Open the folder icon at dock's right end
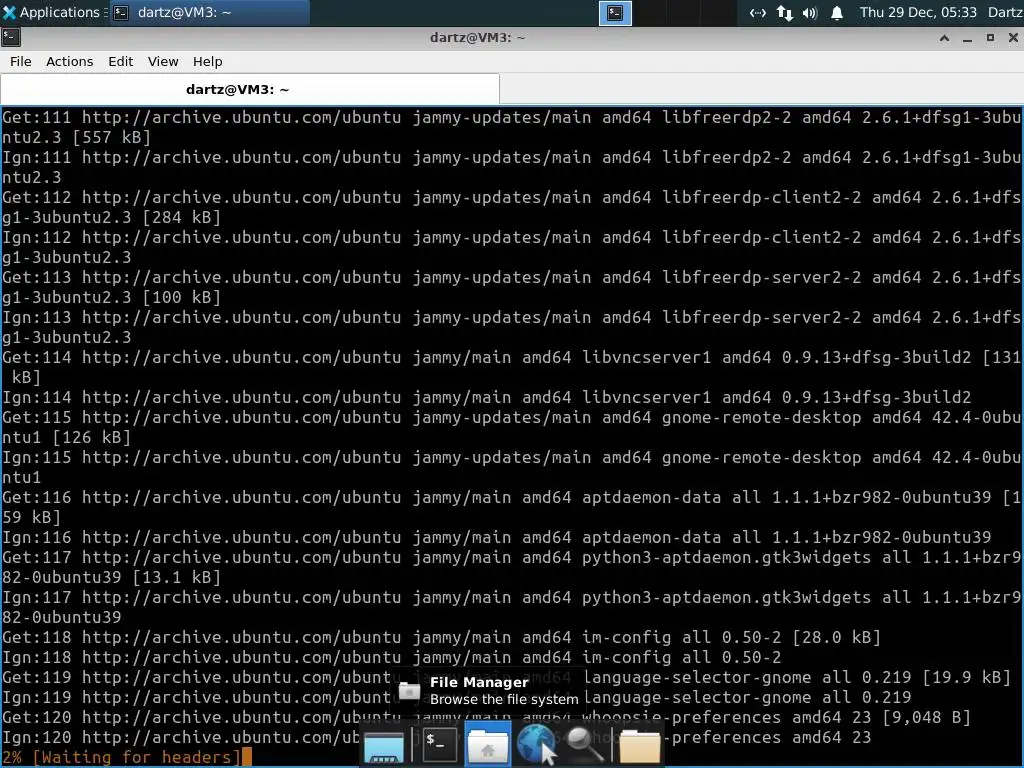1024x768 pixels. (x=639, y=746)
